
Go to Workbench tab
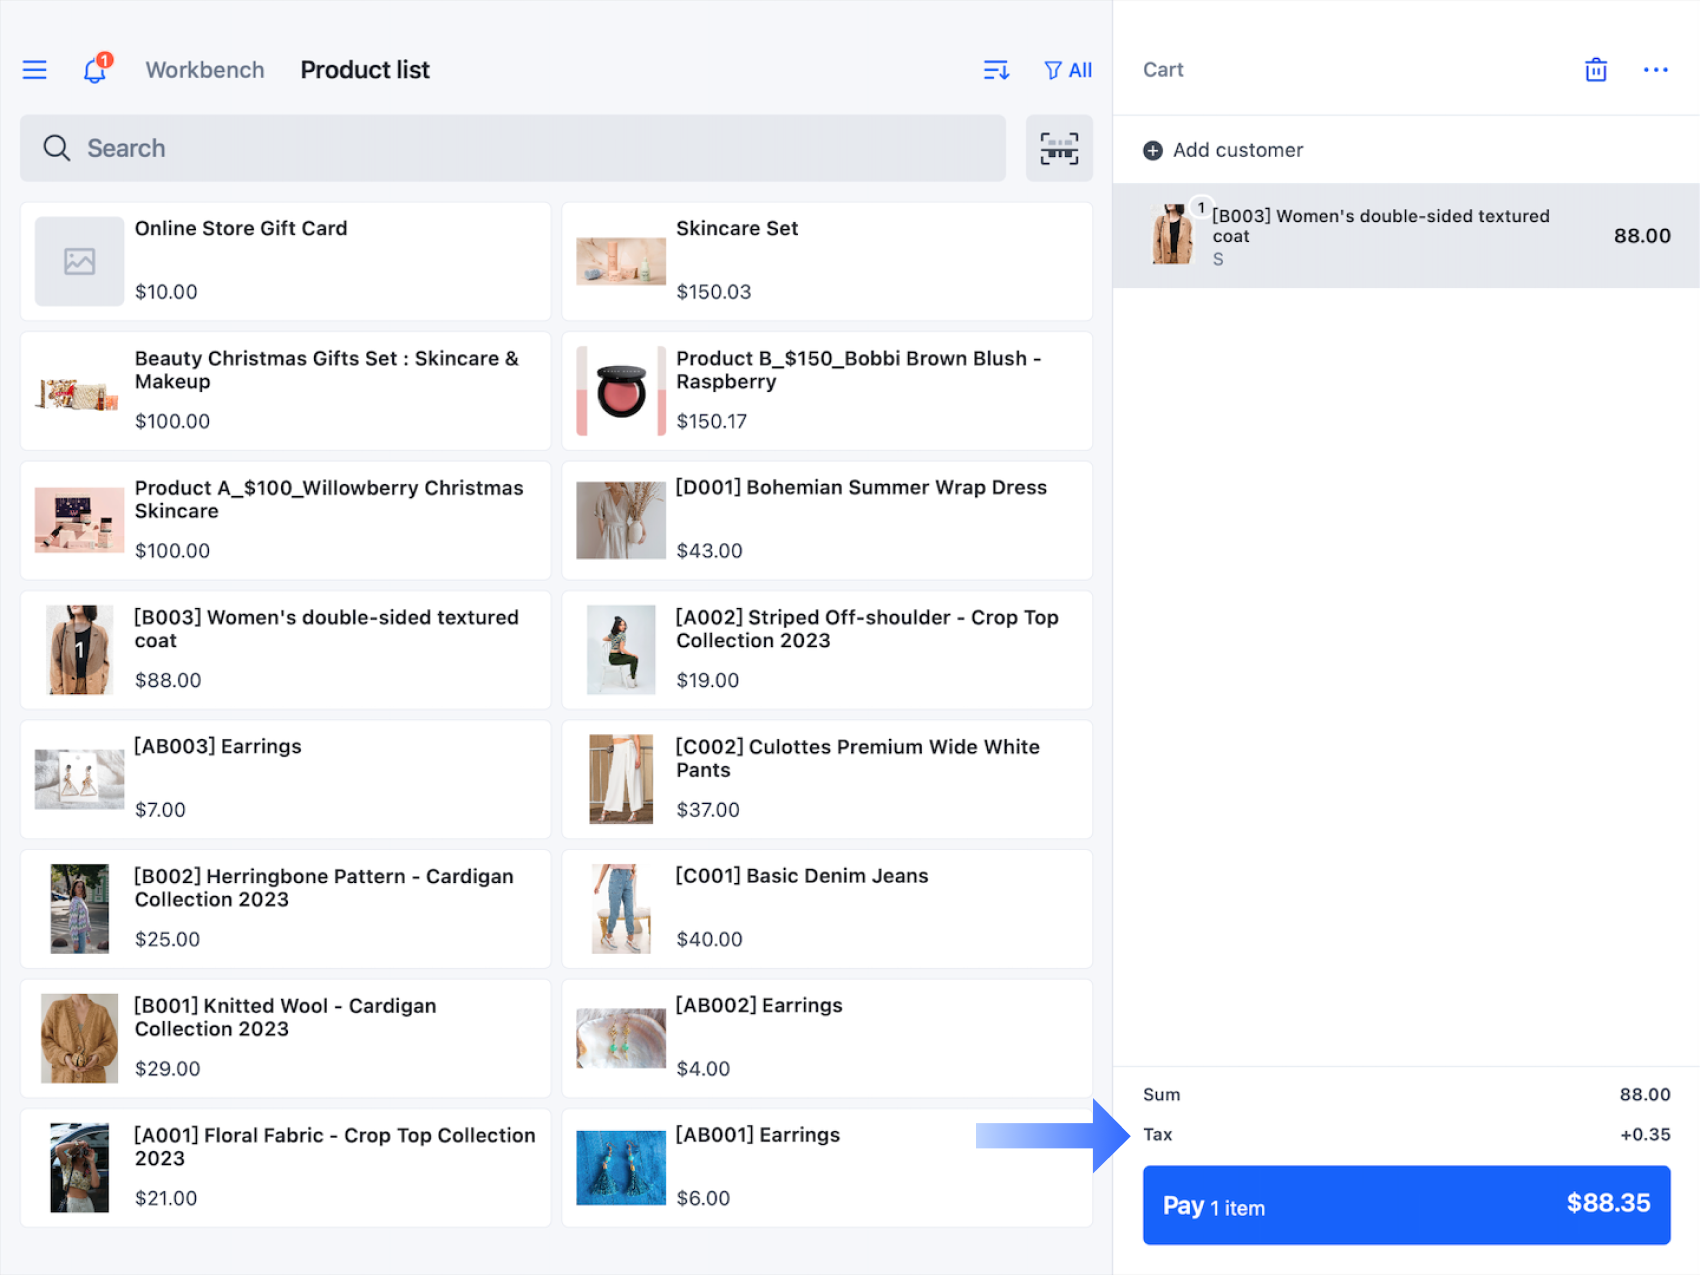(x=205, y=70)
